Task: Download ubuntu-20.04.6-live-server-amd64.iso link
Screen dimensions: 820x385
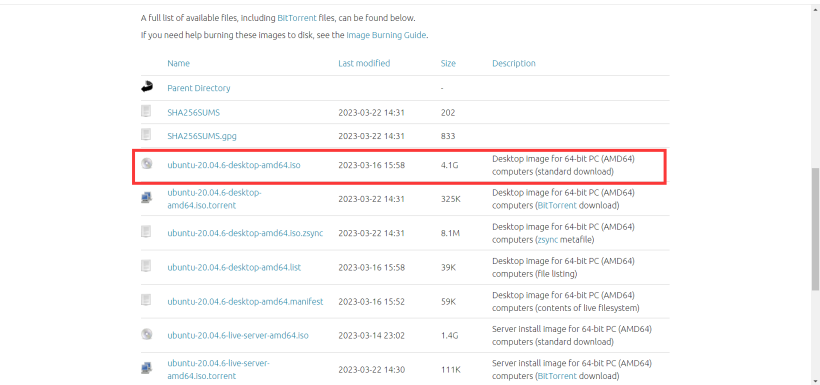Action: click(238, 335)
